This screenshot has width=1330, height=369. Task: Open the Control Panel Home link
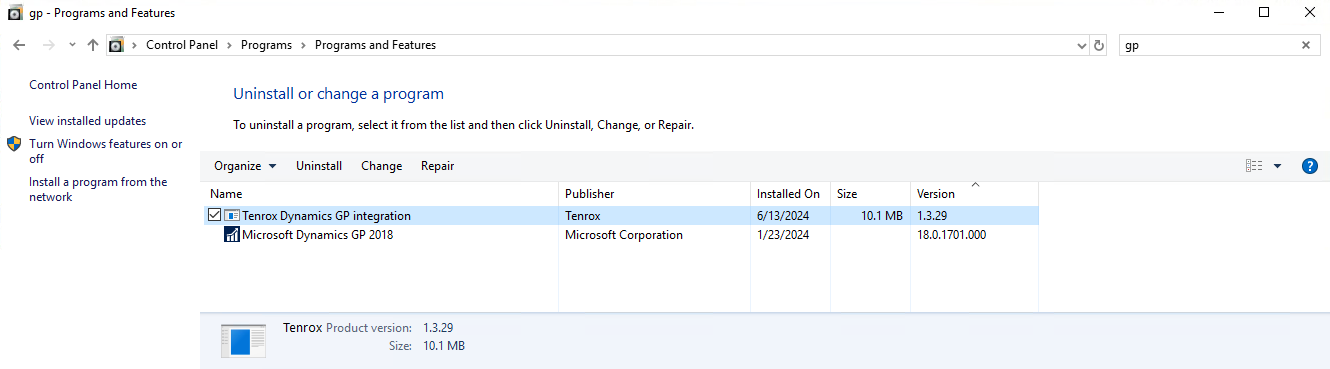tap(83, 85)
